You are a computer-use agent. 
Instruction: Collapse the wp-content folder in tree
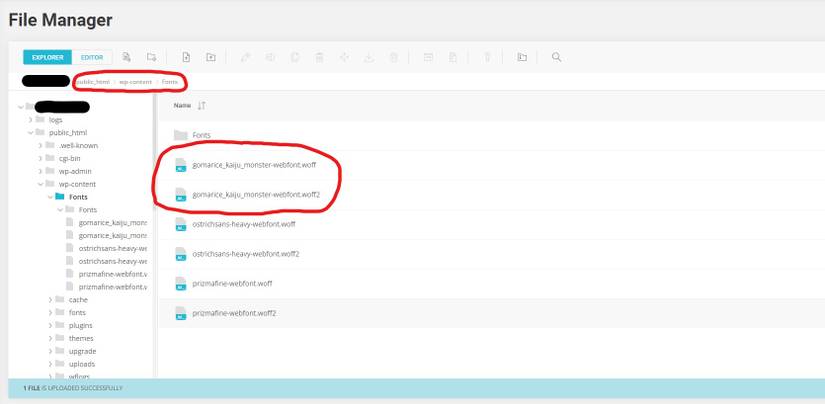tap(41, 184)
